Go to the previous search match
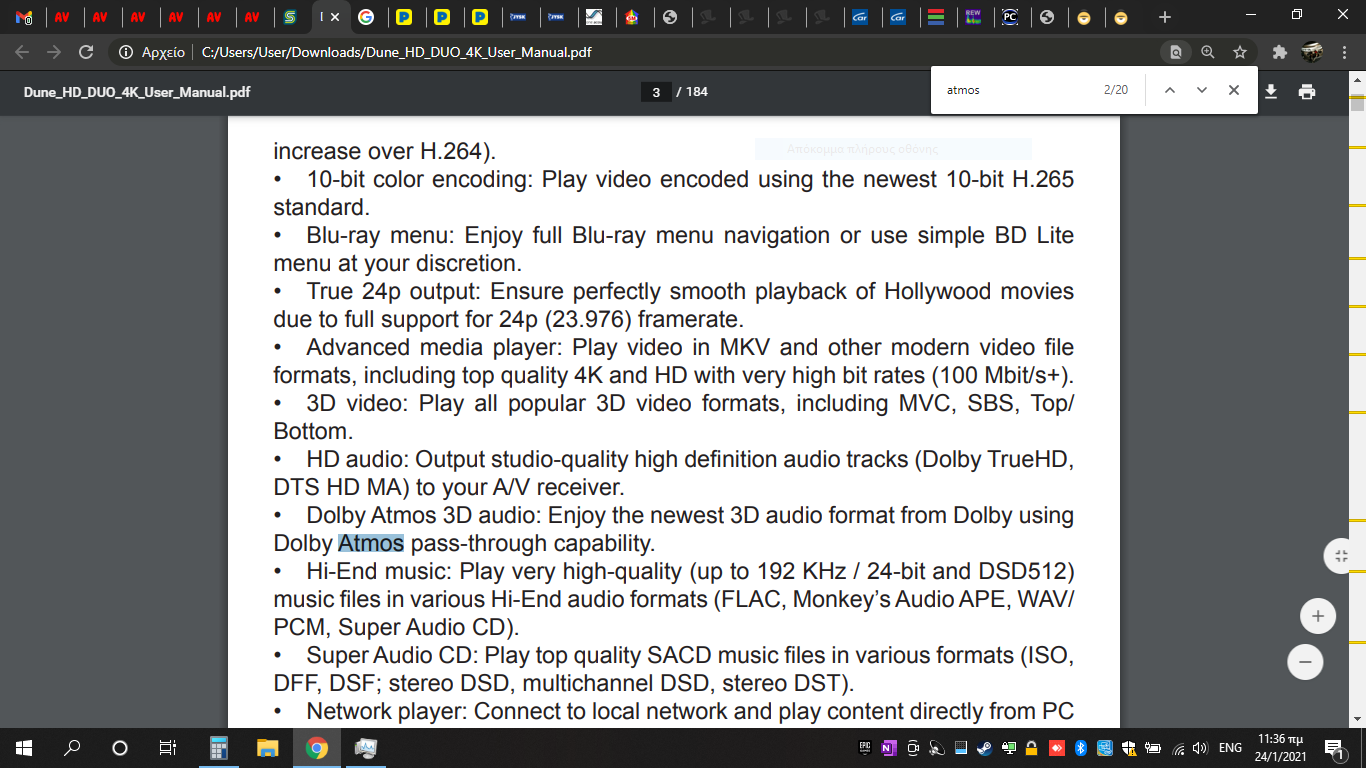 [1169, 90]
